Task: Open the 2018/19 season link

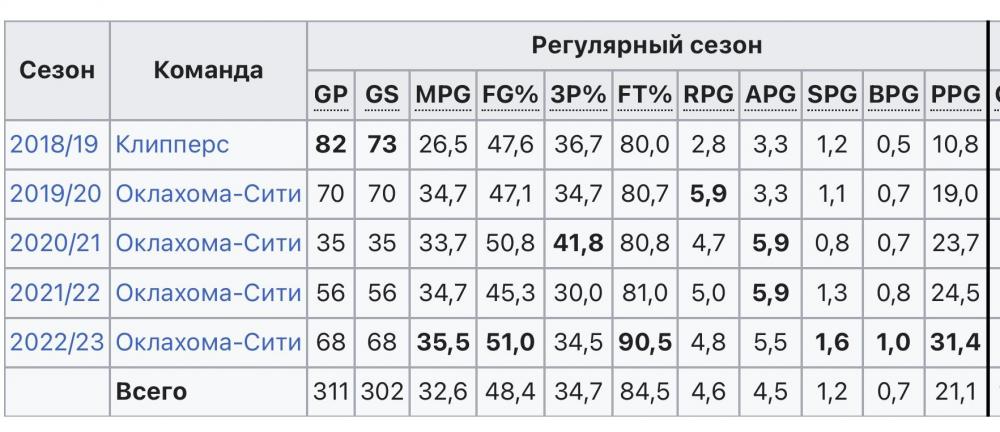Action: 54,144
